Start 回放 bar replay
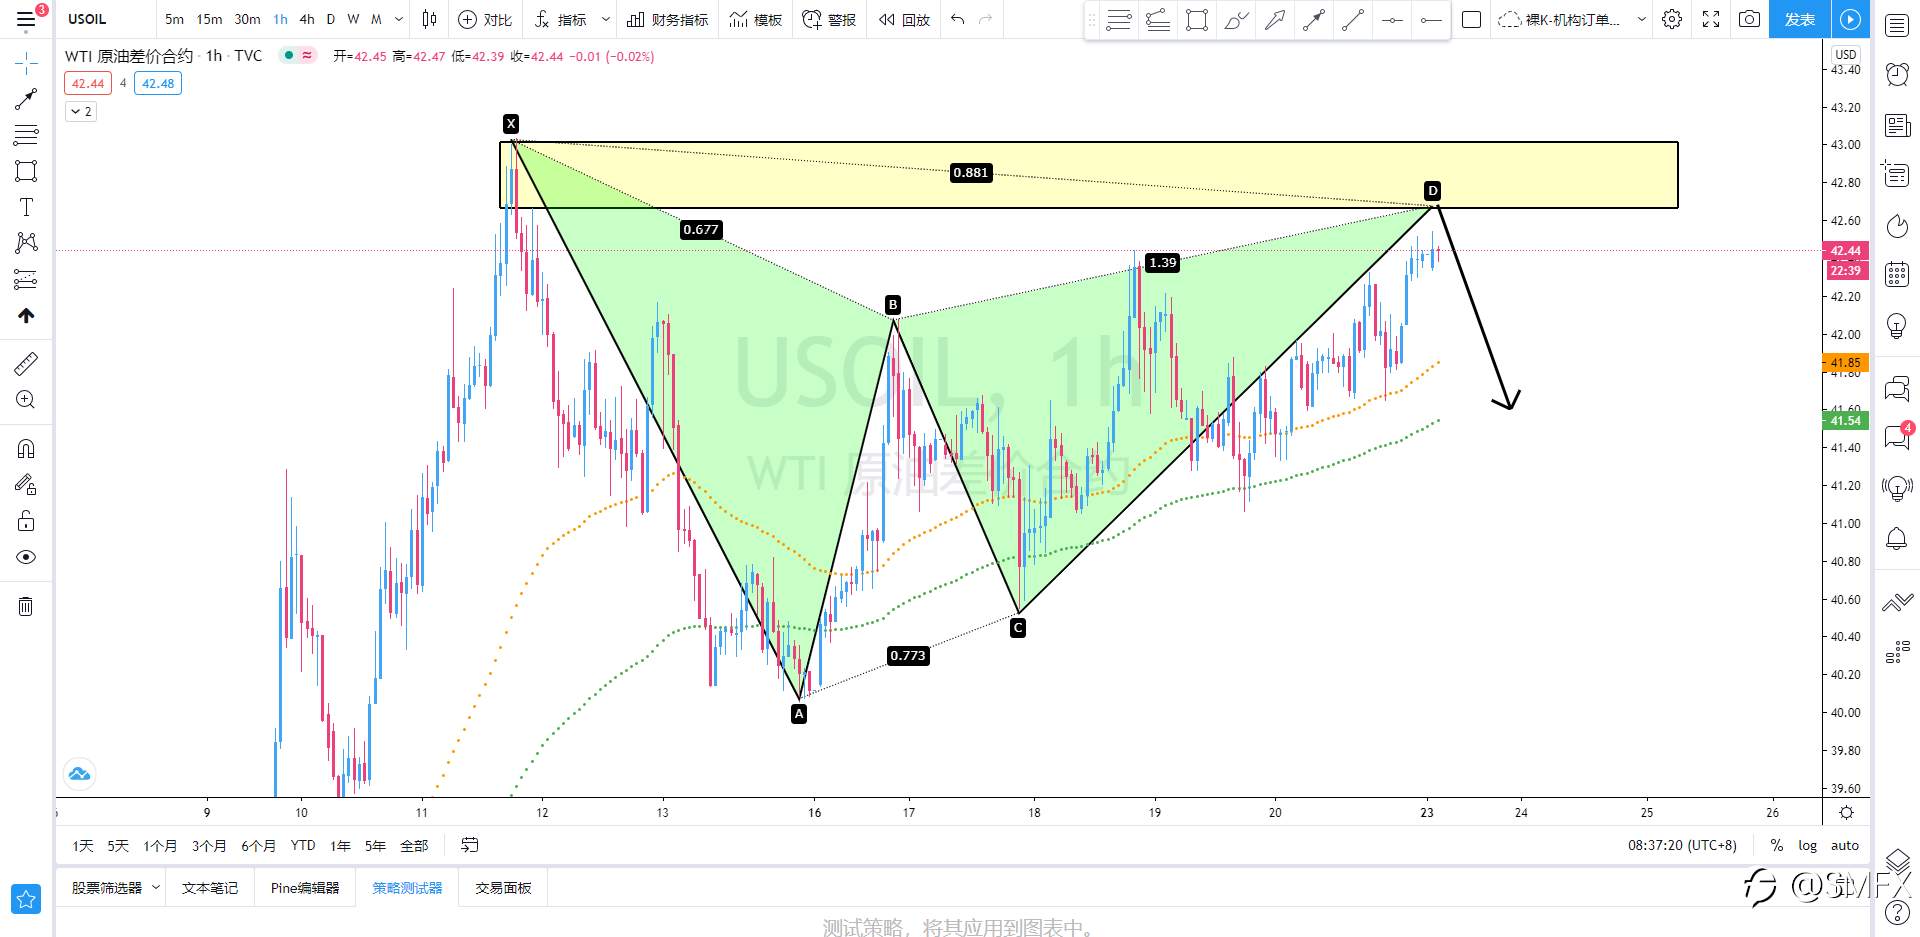Viewport: 1920px width, 937px height. pyautogui.click(x=904, y=19)
